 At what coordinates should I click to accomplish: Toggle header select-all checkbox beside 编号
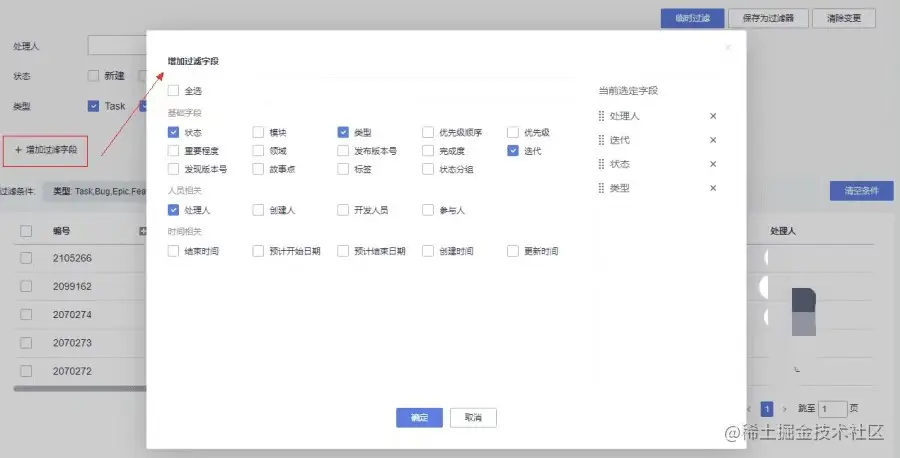point(26,231)
